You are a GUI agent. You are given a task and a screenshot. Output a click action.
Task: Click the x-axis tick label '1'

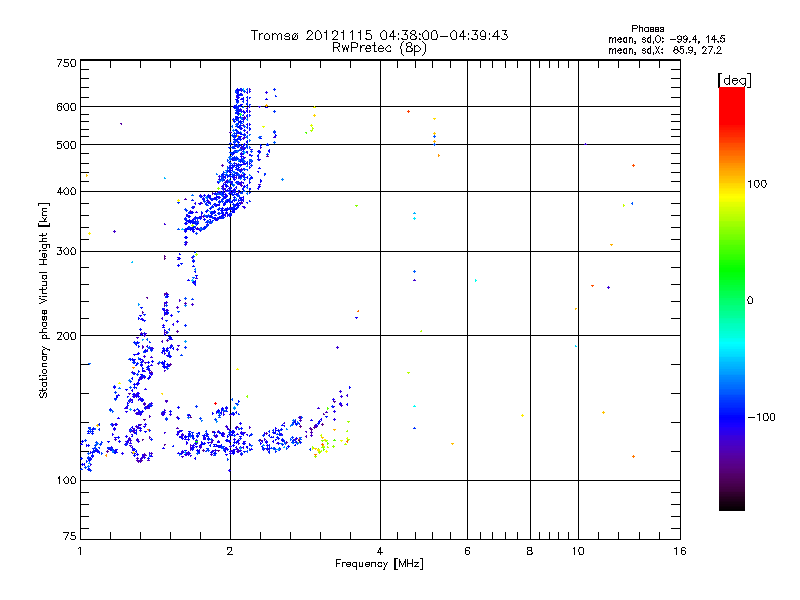tap(80, 551)
